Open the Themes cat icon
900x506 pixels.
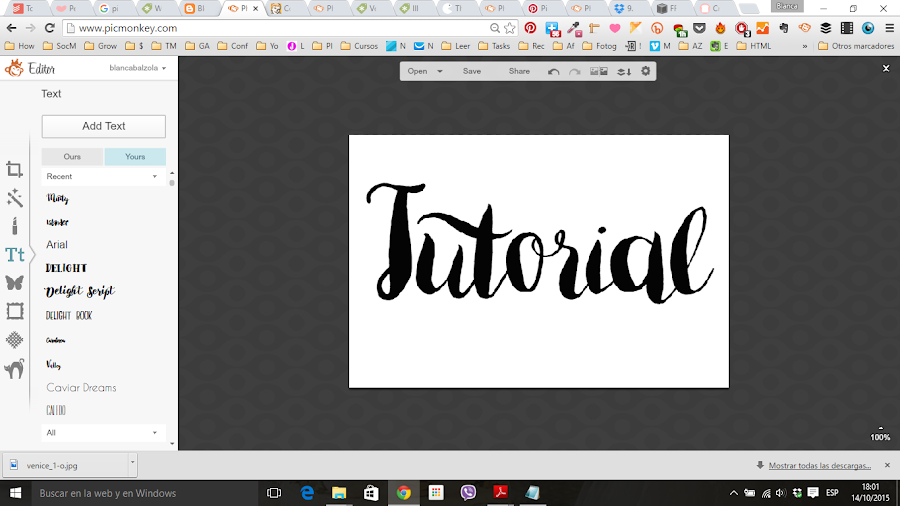coord(14,369)
